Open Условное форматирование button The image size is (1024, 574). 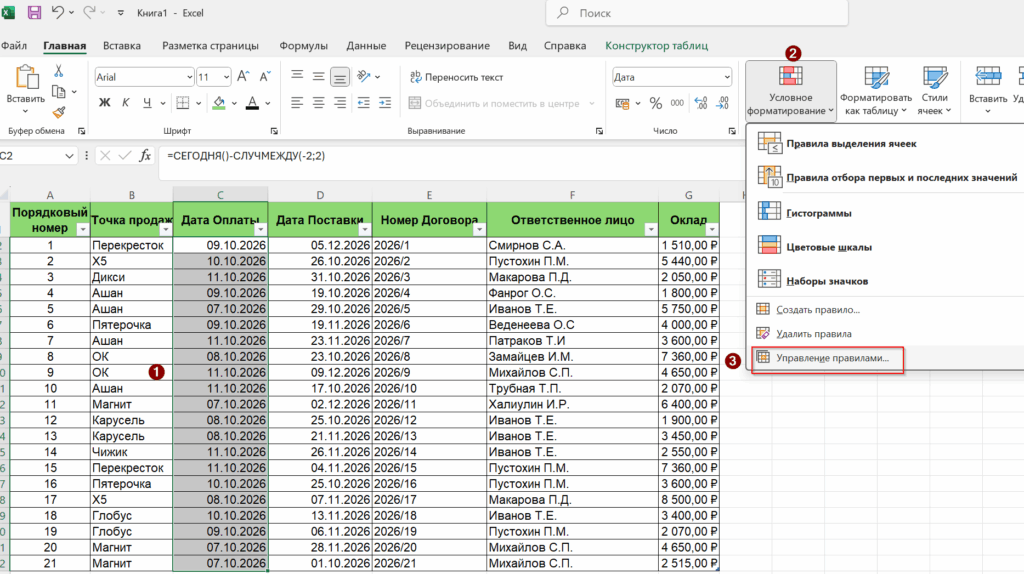pyautogui.click(x=791, y=90)
